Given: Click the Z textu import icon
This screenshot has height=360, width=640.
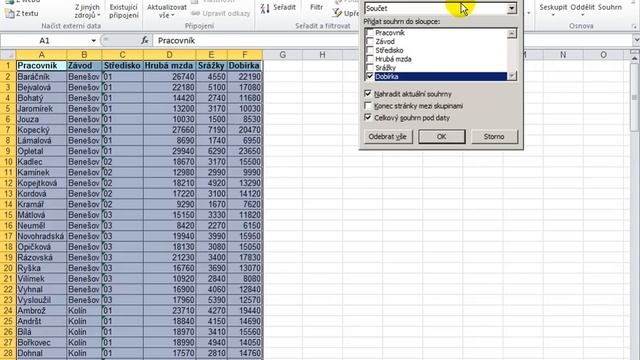Looking at the screenshot, I should coord(10,14).
